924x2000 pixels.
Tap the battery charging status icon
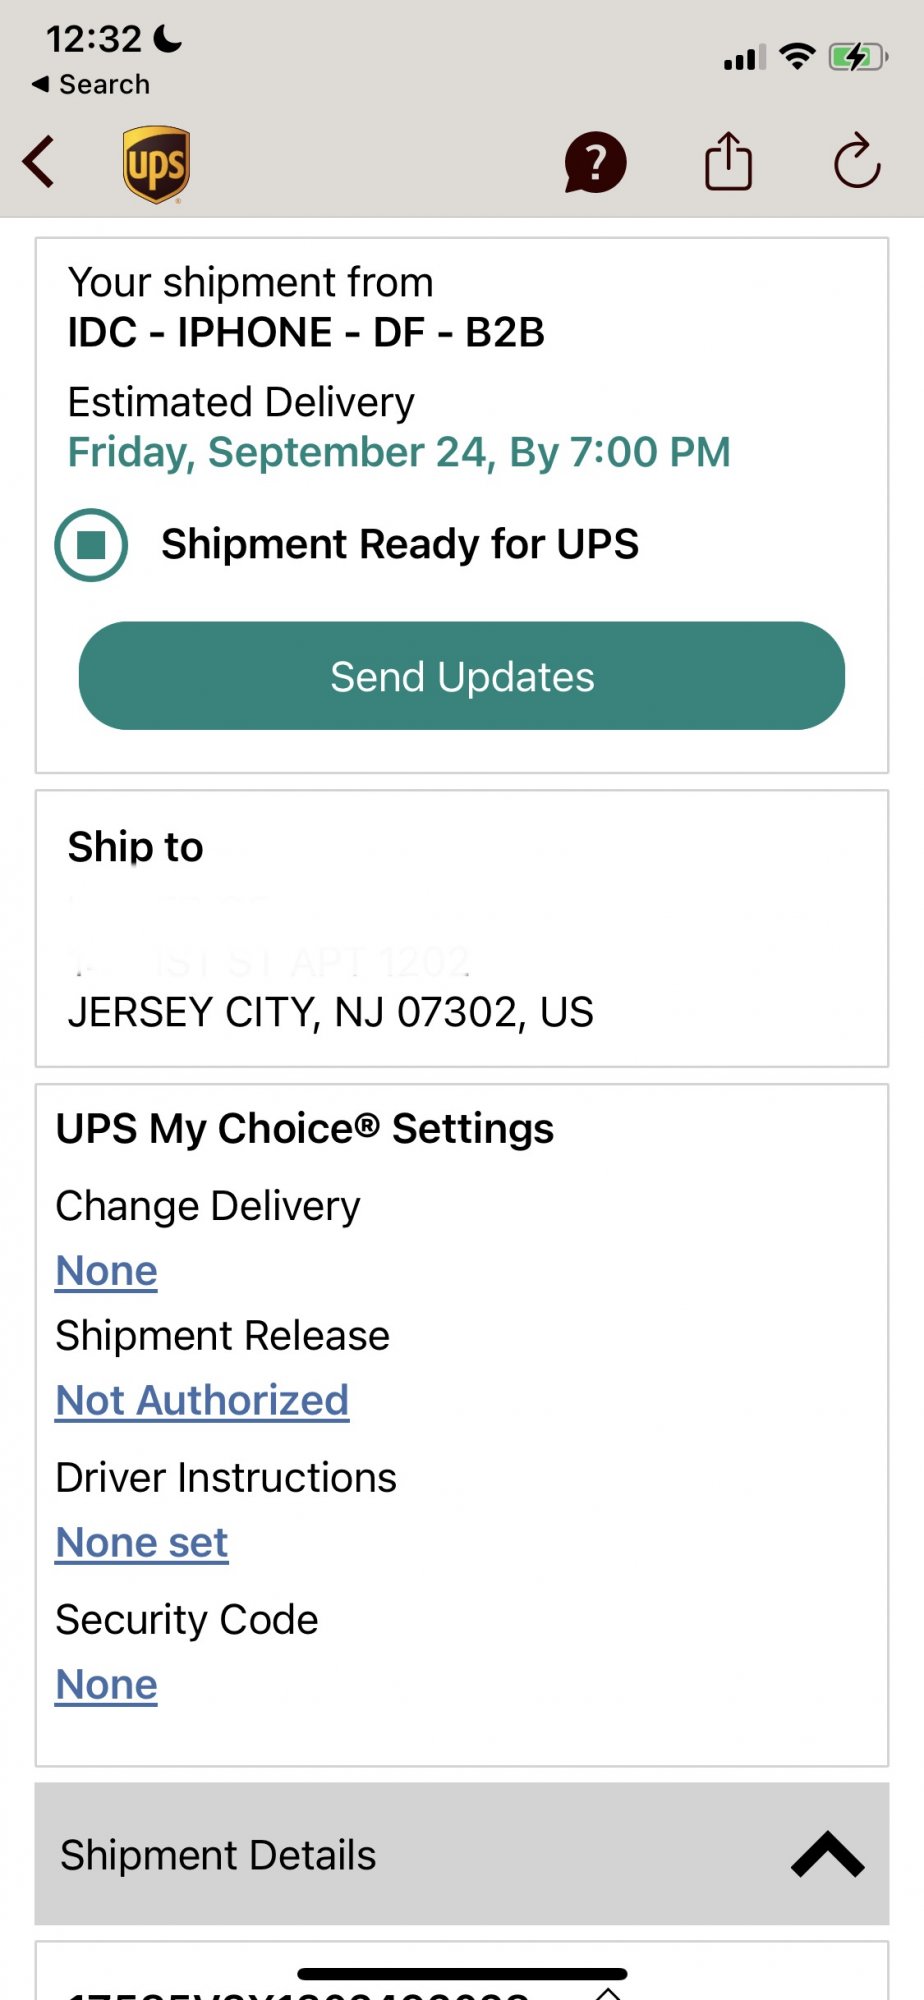pyautogui.click(x=857, y=57)
